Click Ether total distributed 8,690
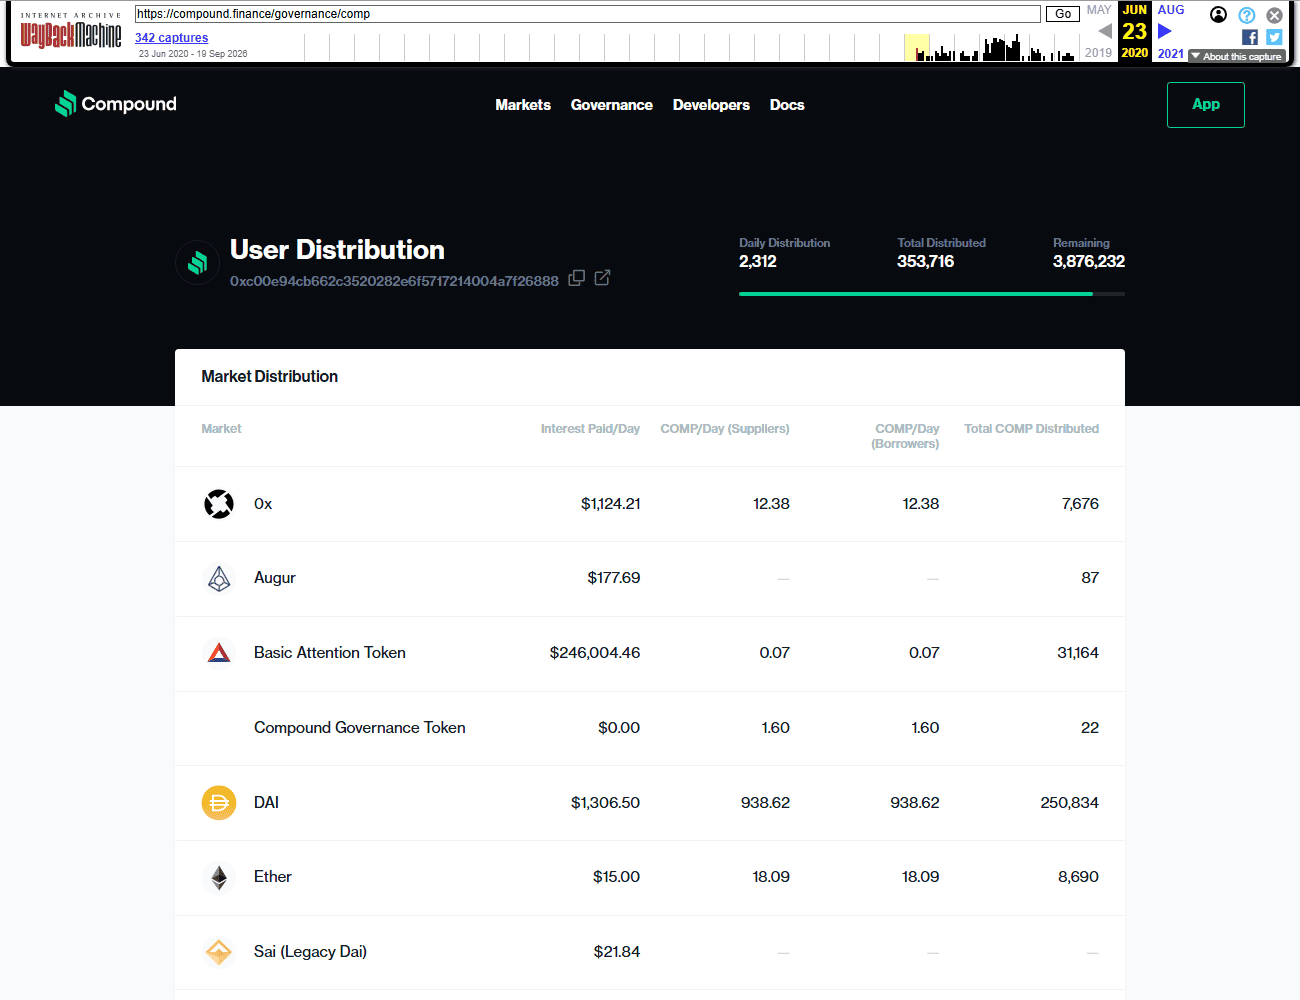The width and height of the screenshot is (1300, 1000). [x=1078, y=877]
